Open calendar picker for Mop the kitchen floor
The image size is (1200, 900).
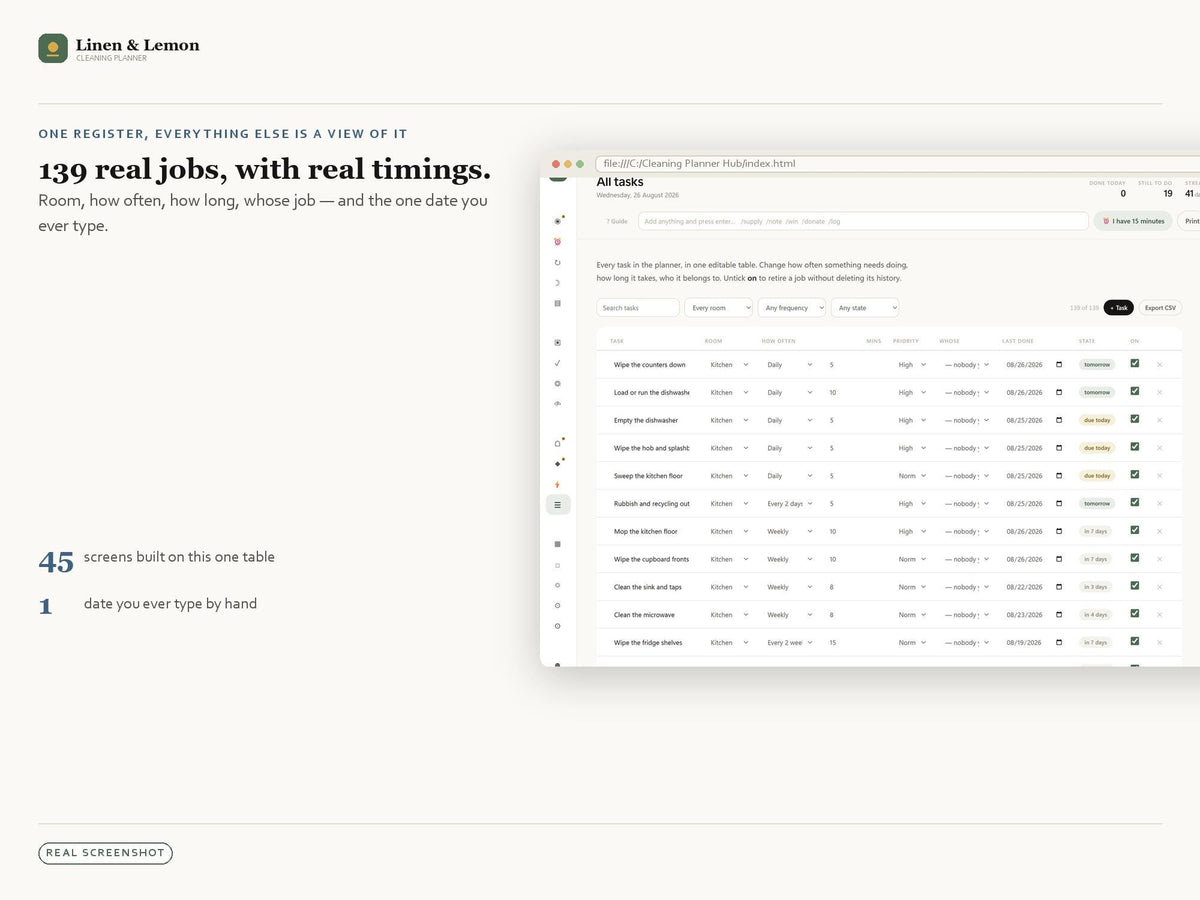1059,531
